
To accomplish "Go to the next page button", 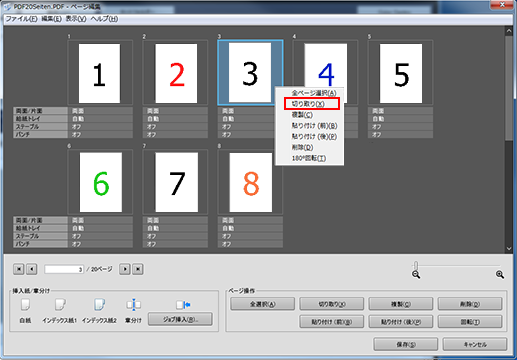I will point(125,269).
